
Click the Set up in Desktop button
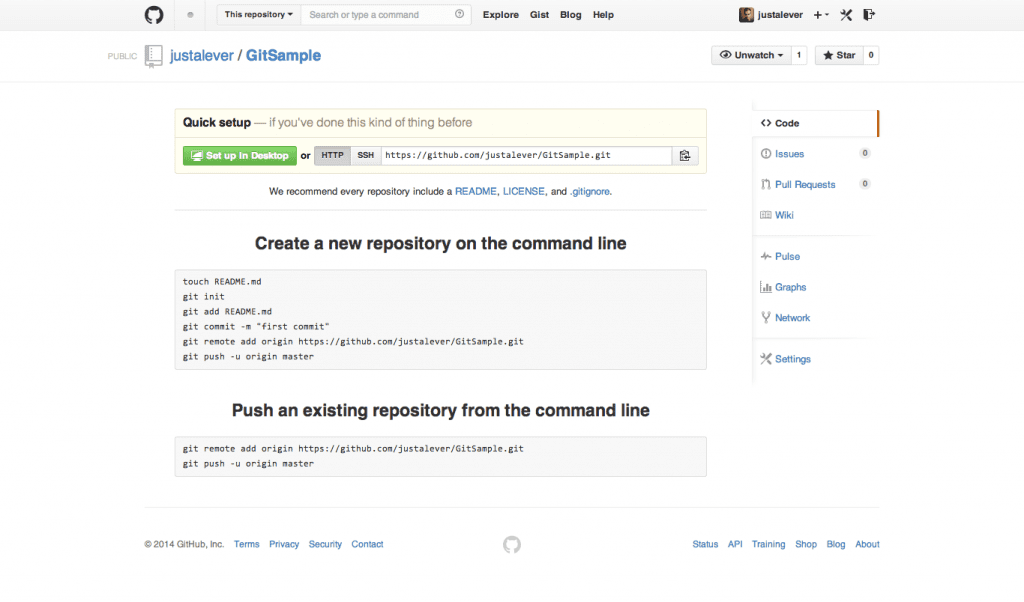click(239, 155)
